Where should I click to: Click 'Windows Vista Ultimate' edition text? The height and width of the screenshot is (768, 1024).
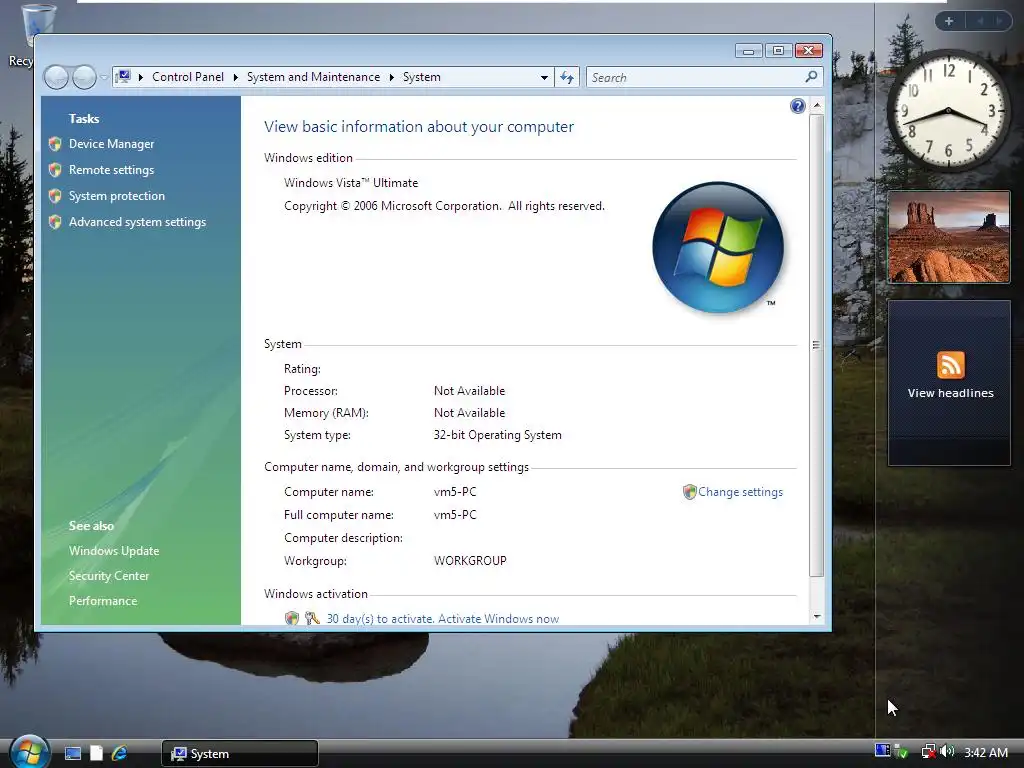[x=351, y=183]
